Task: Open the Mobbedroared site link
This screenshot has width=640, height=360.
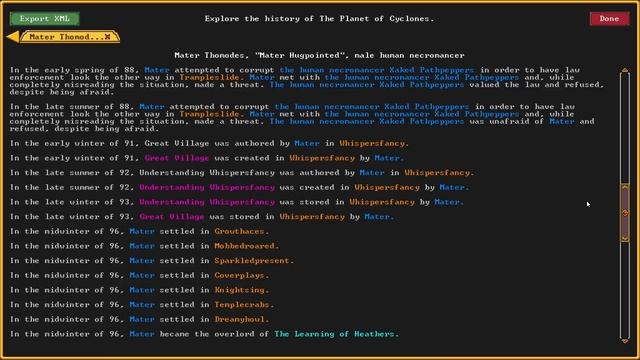Action: pos(247,246)
